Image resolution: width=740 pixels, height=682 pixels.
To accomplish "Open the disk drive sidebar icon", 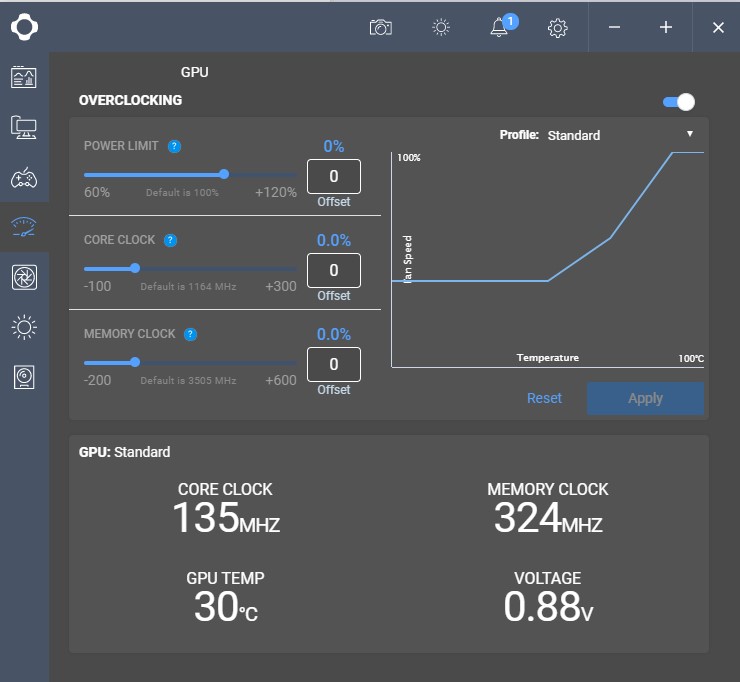I will (x=24, y=377).
